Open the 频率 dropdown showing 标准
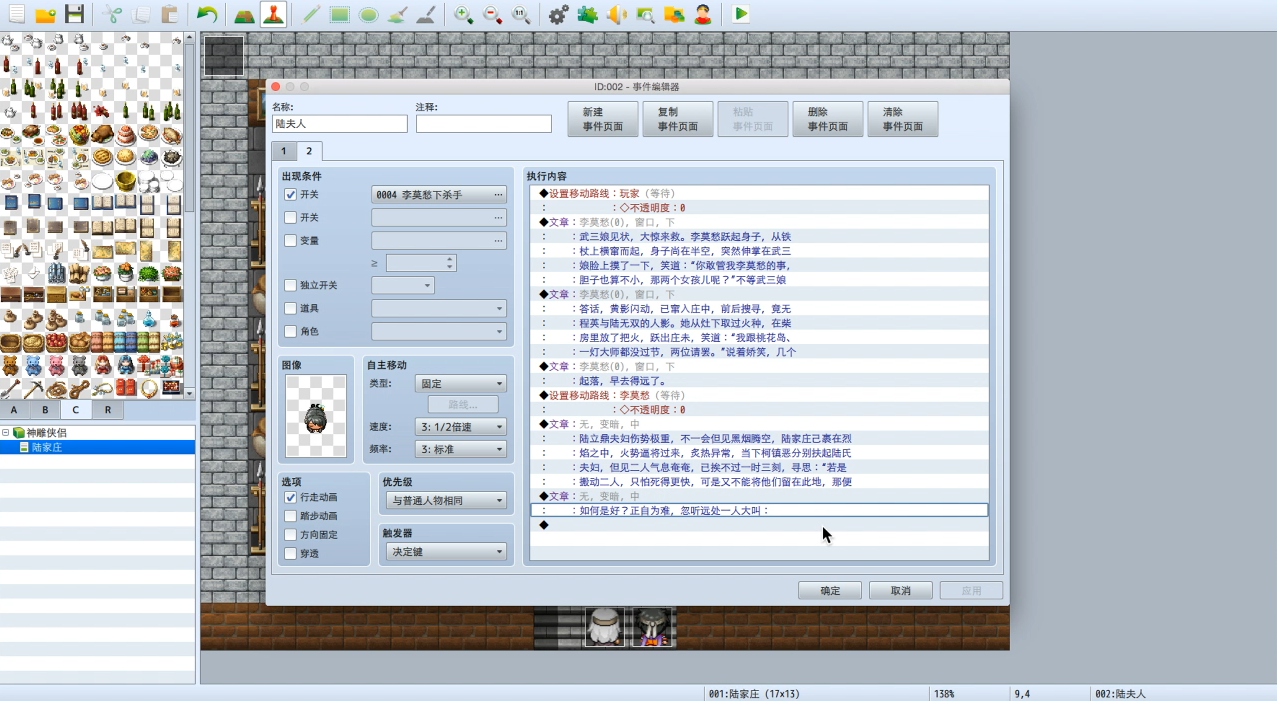Image resolution: width=1277 pixels, height=701 pixels. click(x=461, y=450)
